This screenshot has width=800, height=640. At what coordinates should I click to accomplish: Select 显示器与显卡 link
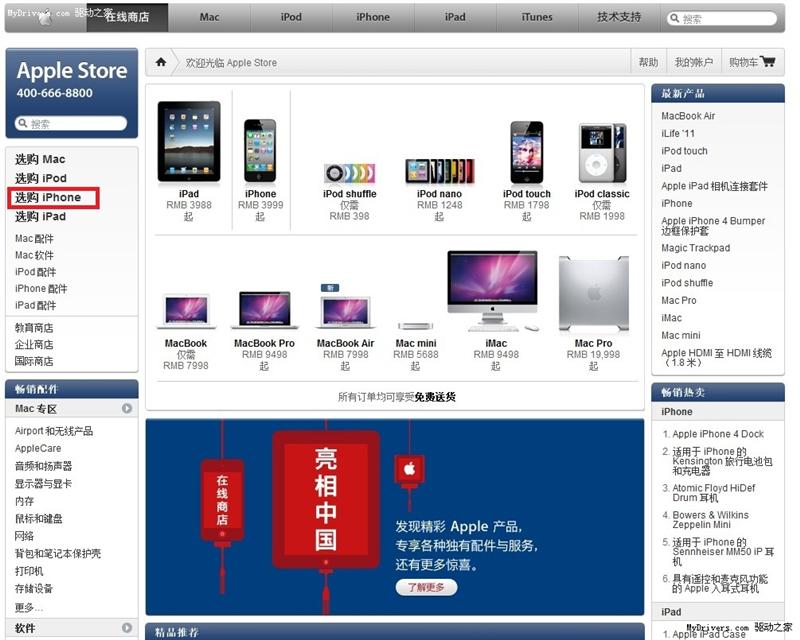click(43, 483)
